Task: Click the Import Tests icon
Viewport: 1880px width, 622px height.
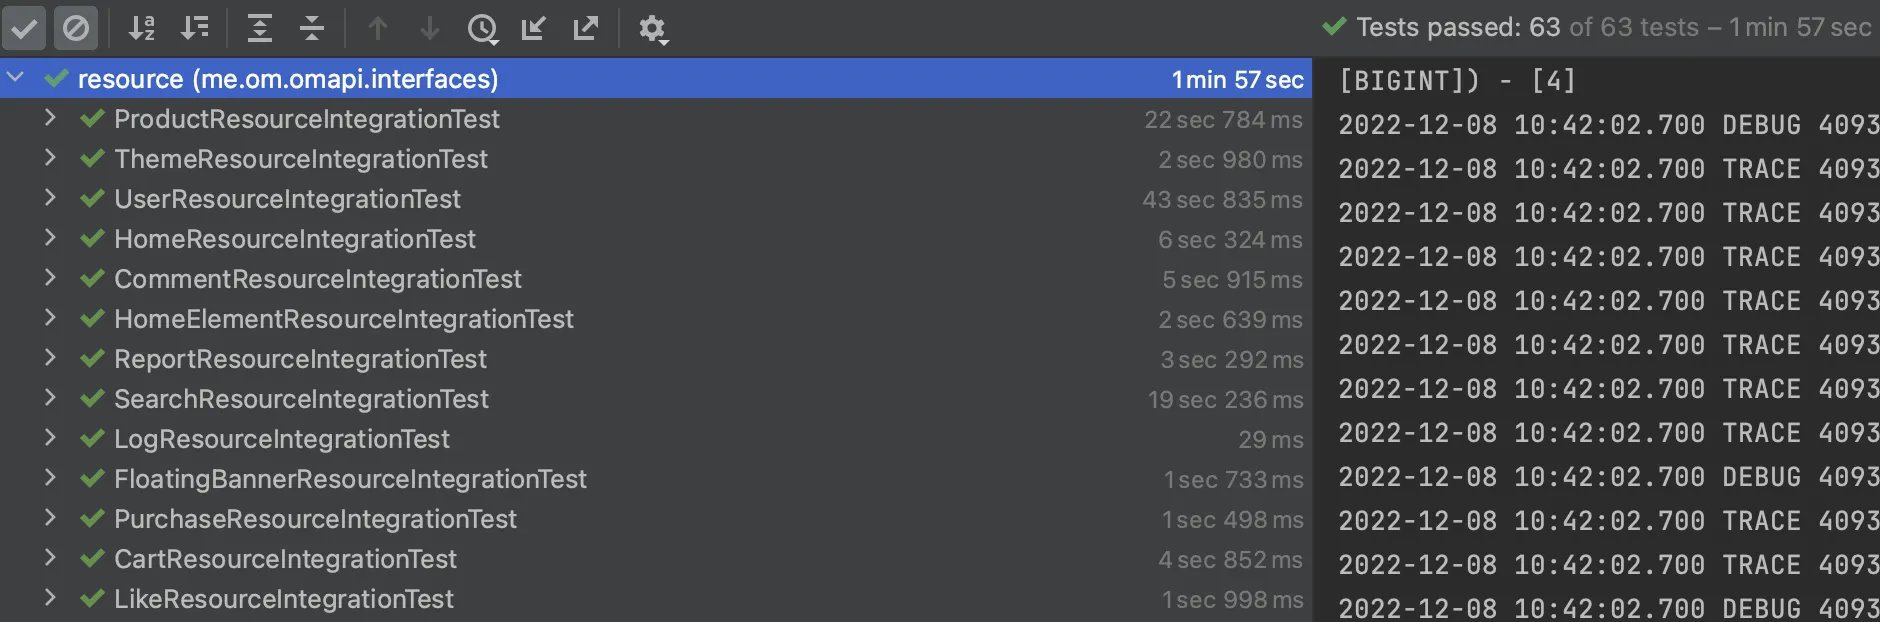Action: tap(534, 28)
